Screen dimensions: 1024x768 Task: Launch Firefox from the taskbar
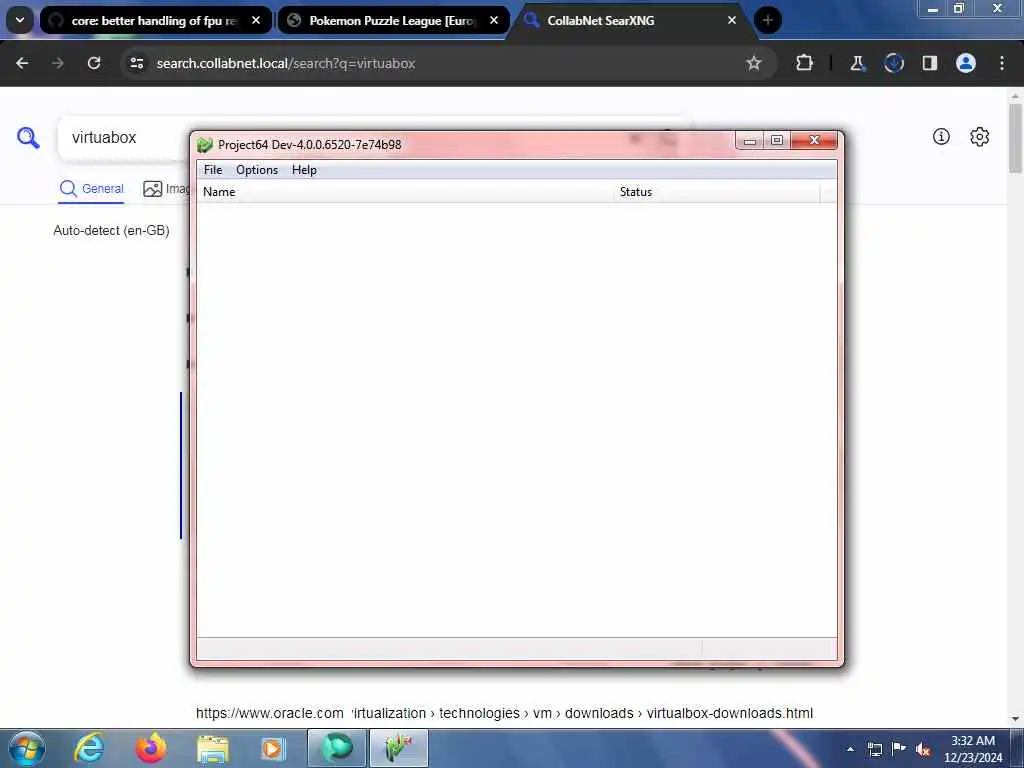tap(151, 748)
